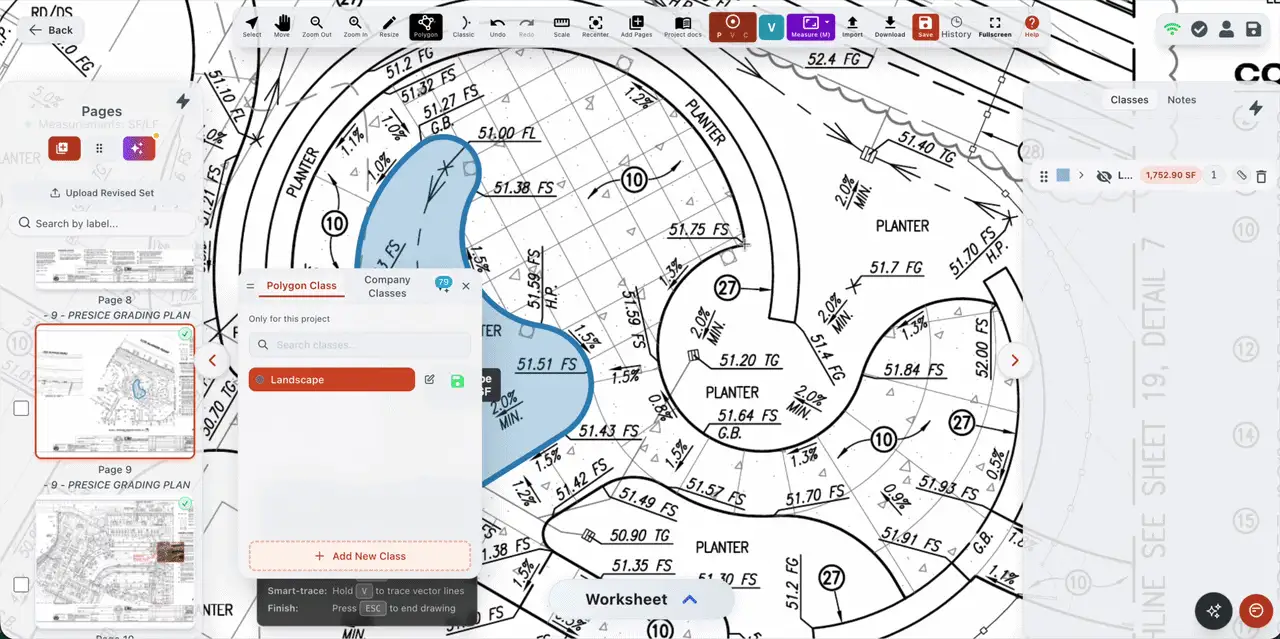
Task: Switch to Company Classes tab
Action: point(387,286)
